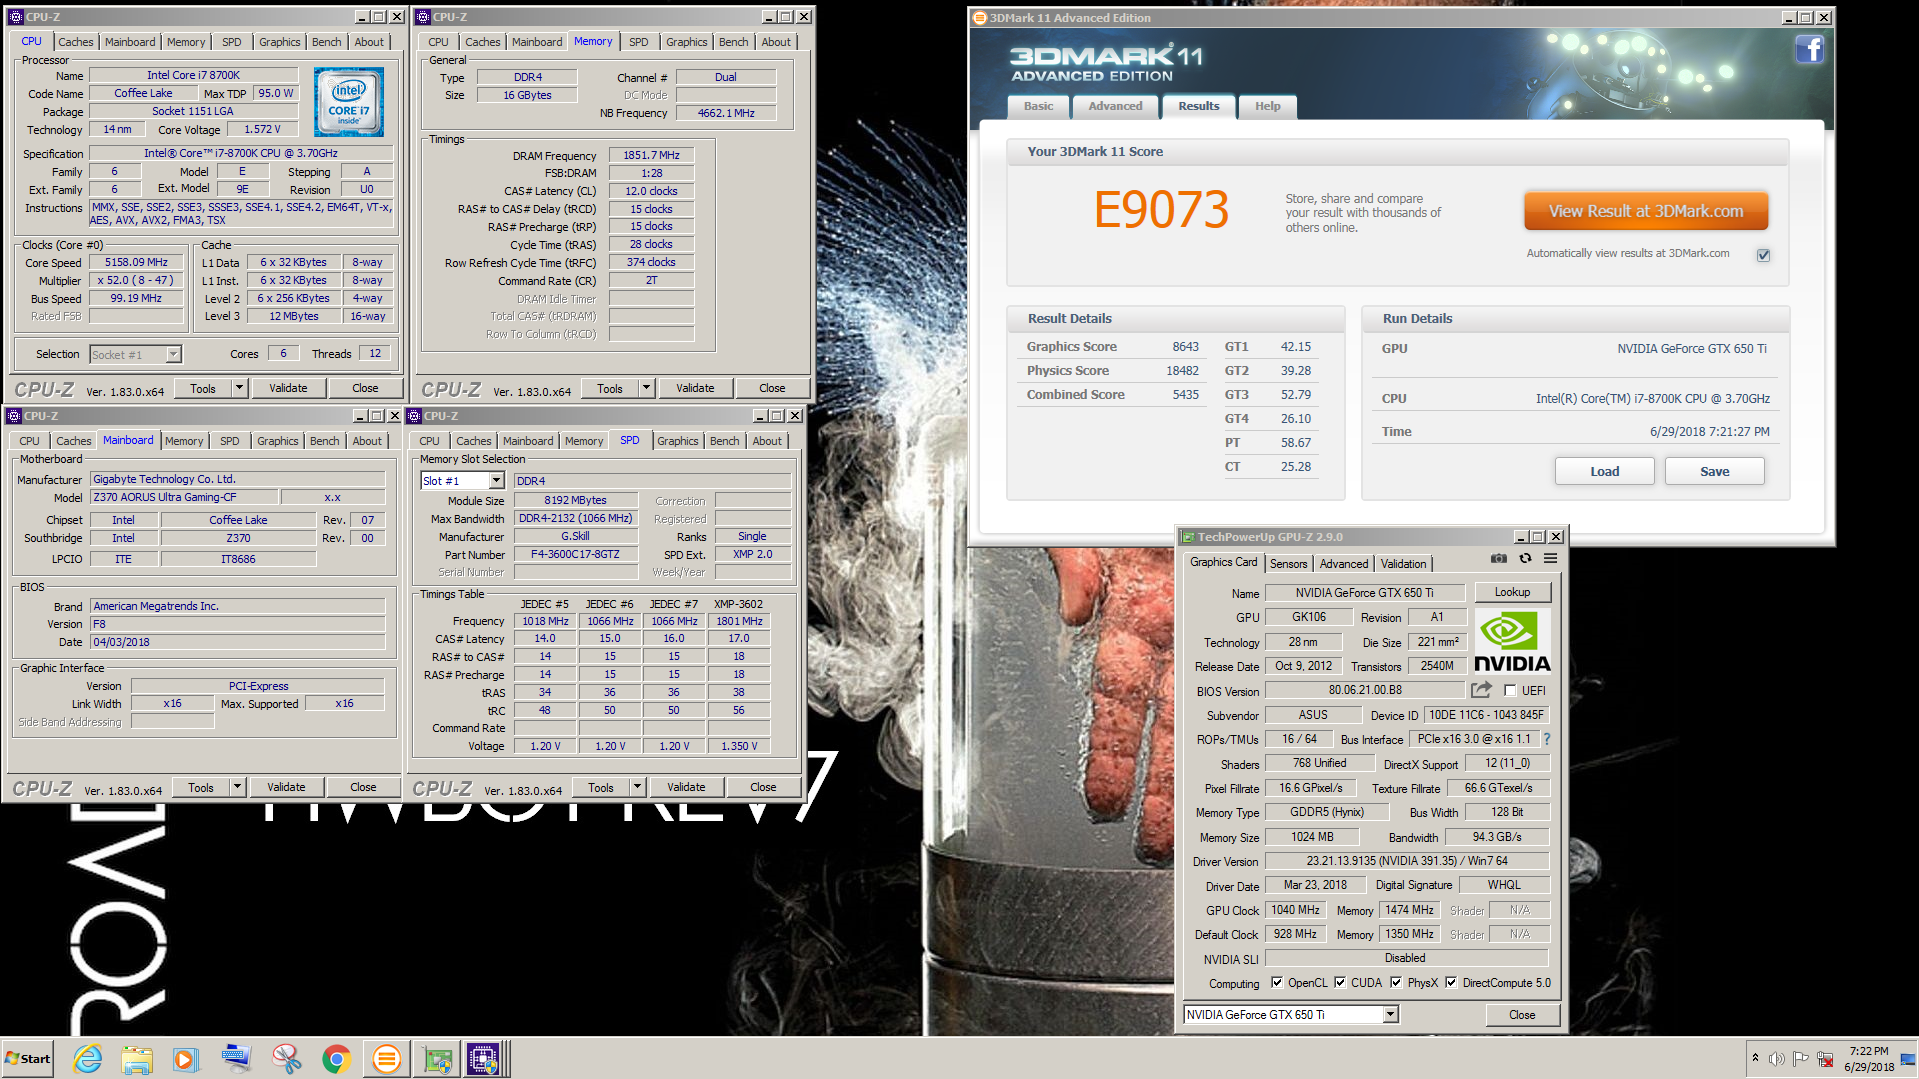The height and width of the screenshot is (1079, 1919).
Task: Take a GPU-Z screenshot with camera icon
Action: point(1498,559)
